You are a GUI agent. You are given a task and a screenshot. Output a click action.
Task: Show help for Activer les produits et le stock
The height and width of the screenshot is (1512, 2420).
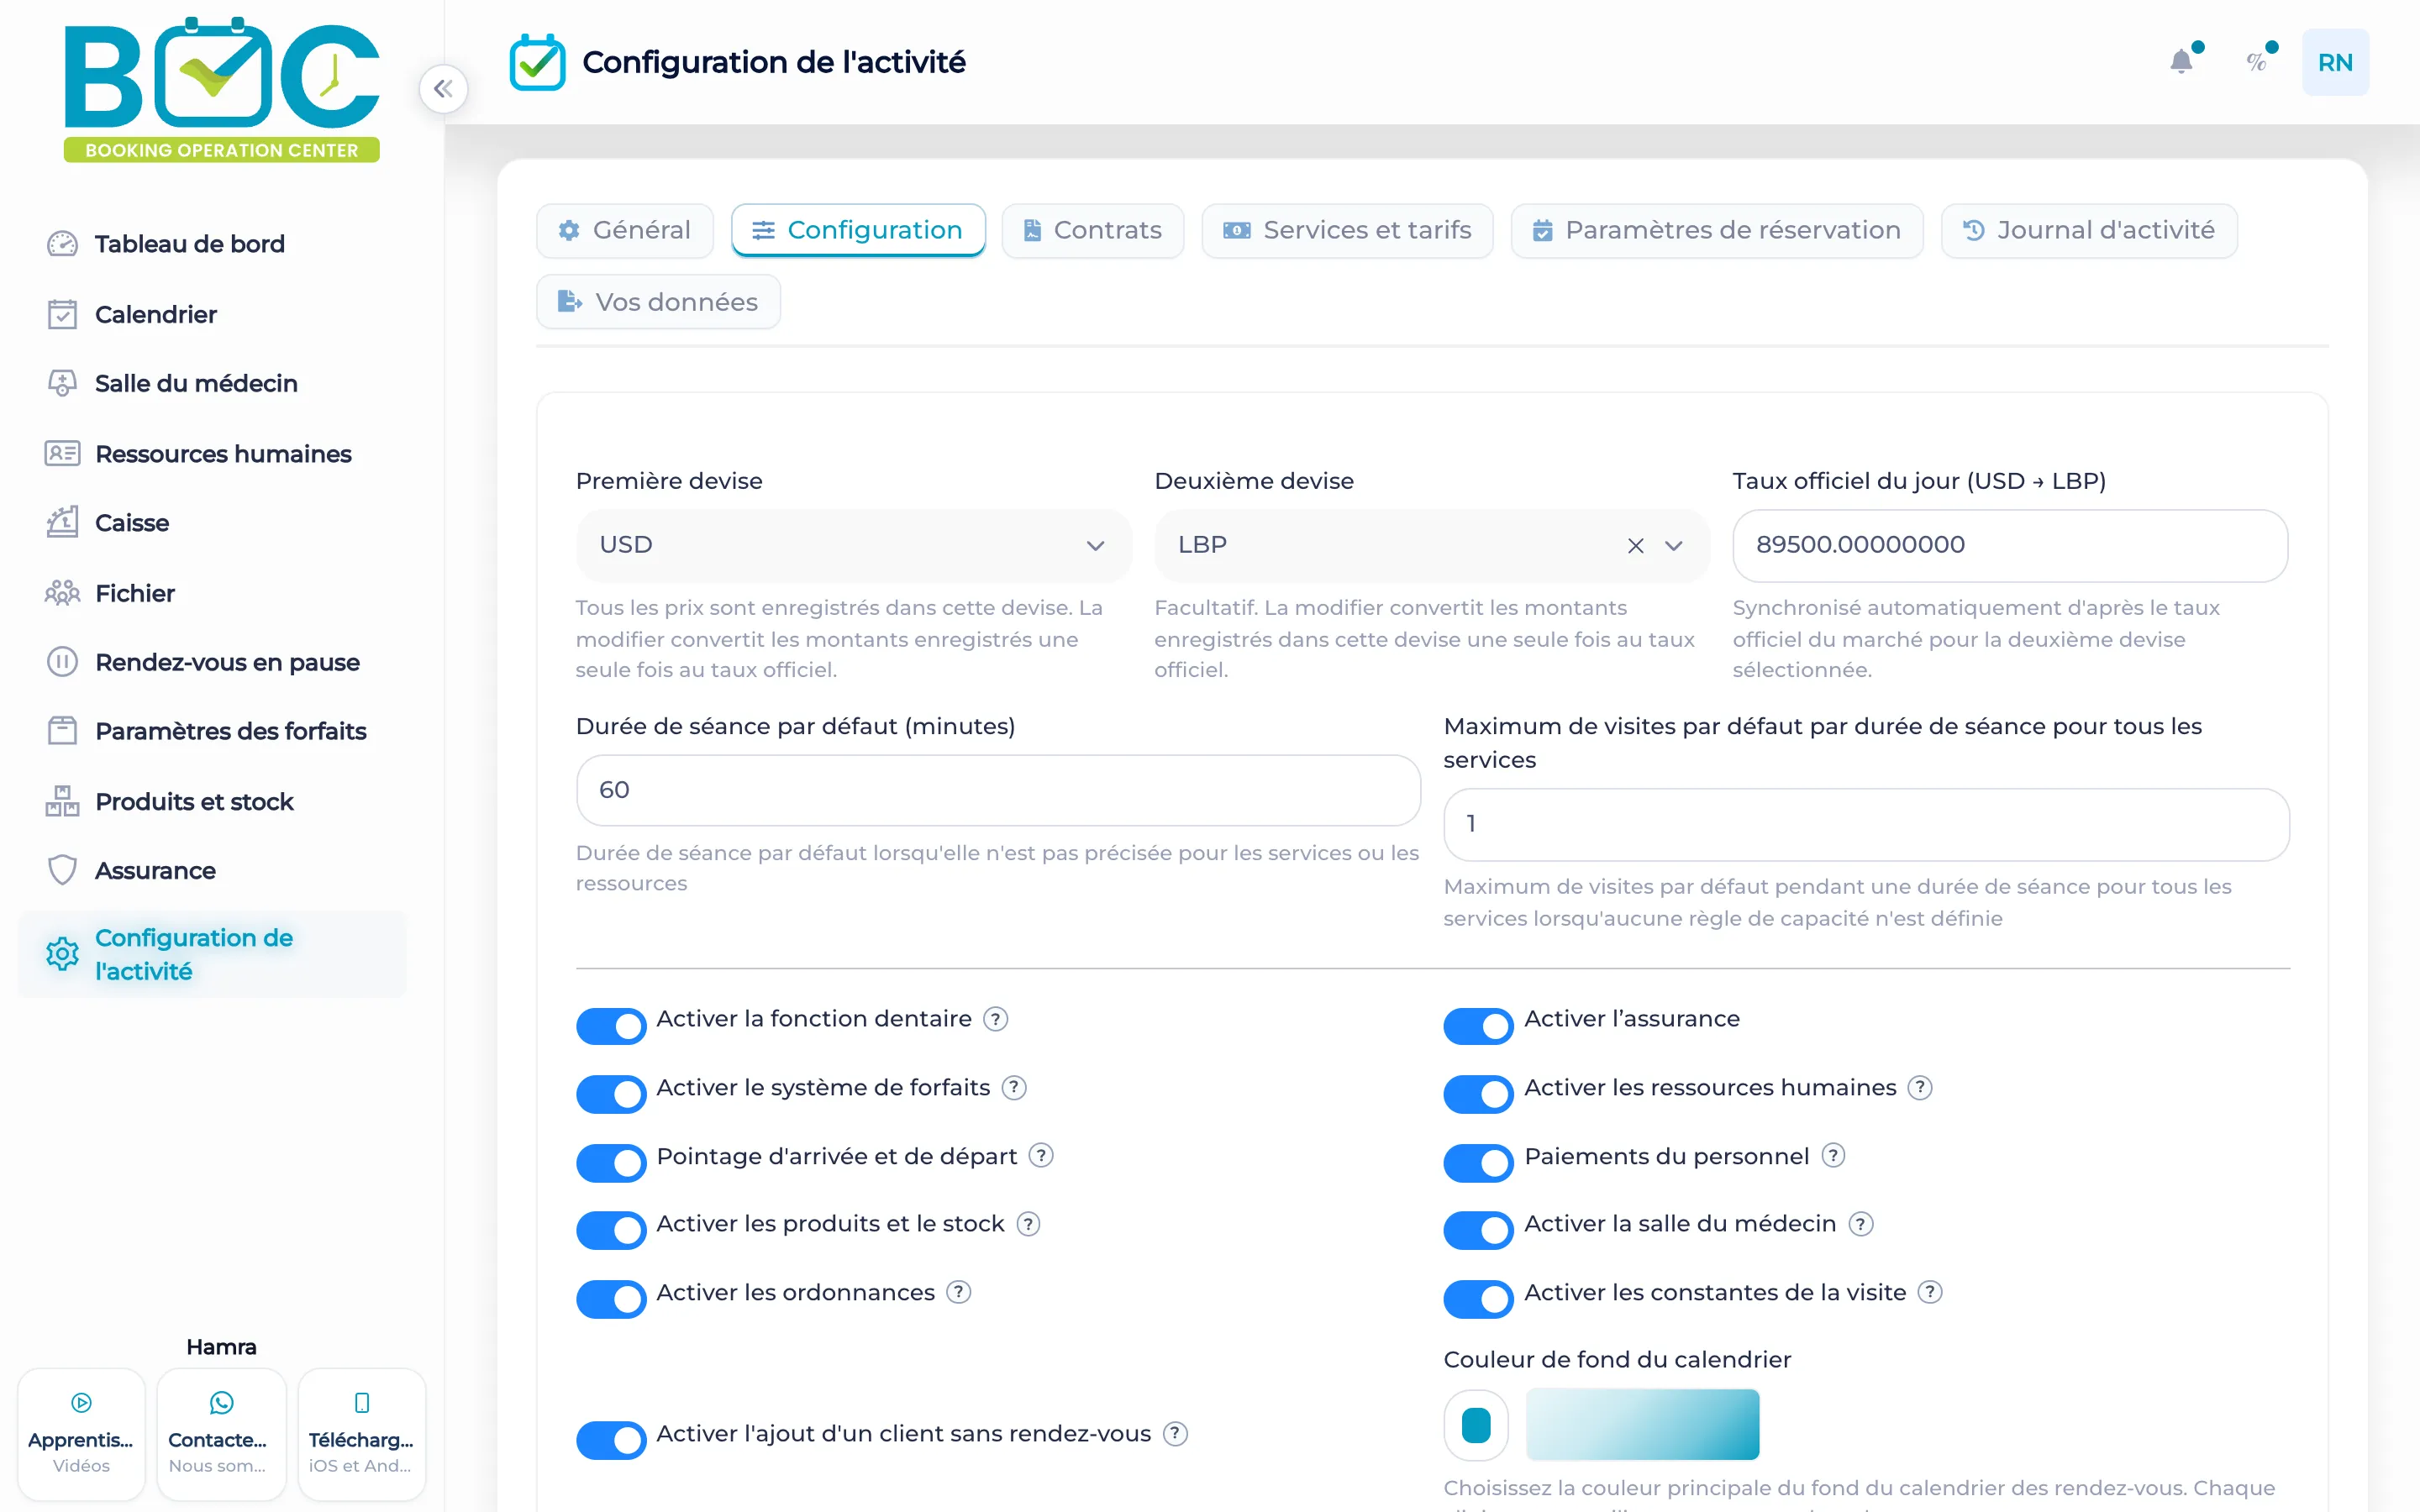coord(1028,1224)
